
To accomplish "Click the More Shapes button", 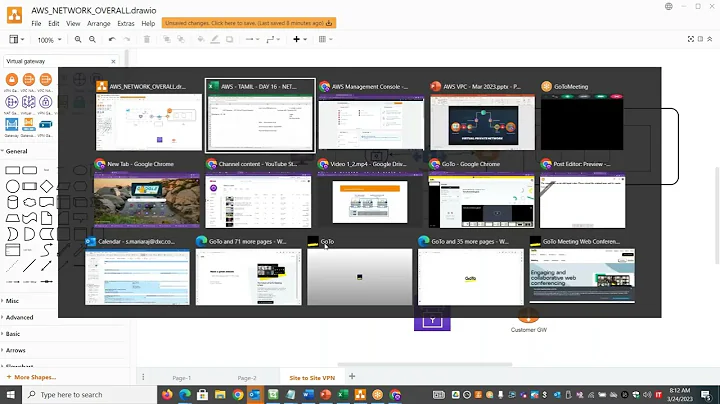I will pyautogui.click(x=31, y=377).
